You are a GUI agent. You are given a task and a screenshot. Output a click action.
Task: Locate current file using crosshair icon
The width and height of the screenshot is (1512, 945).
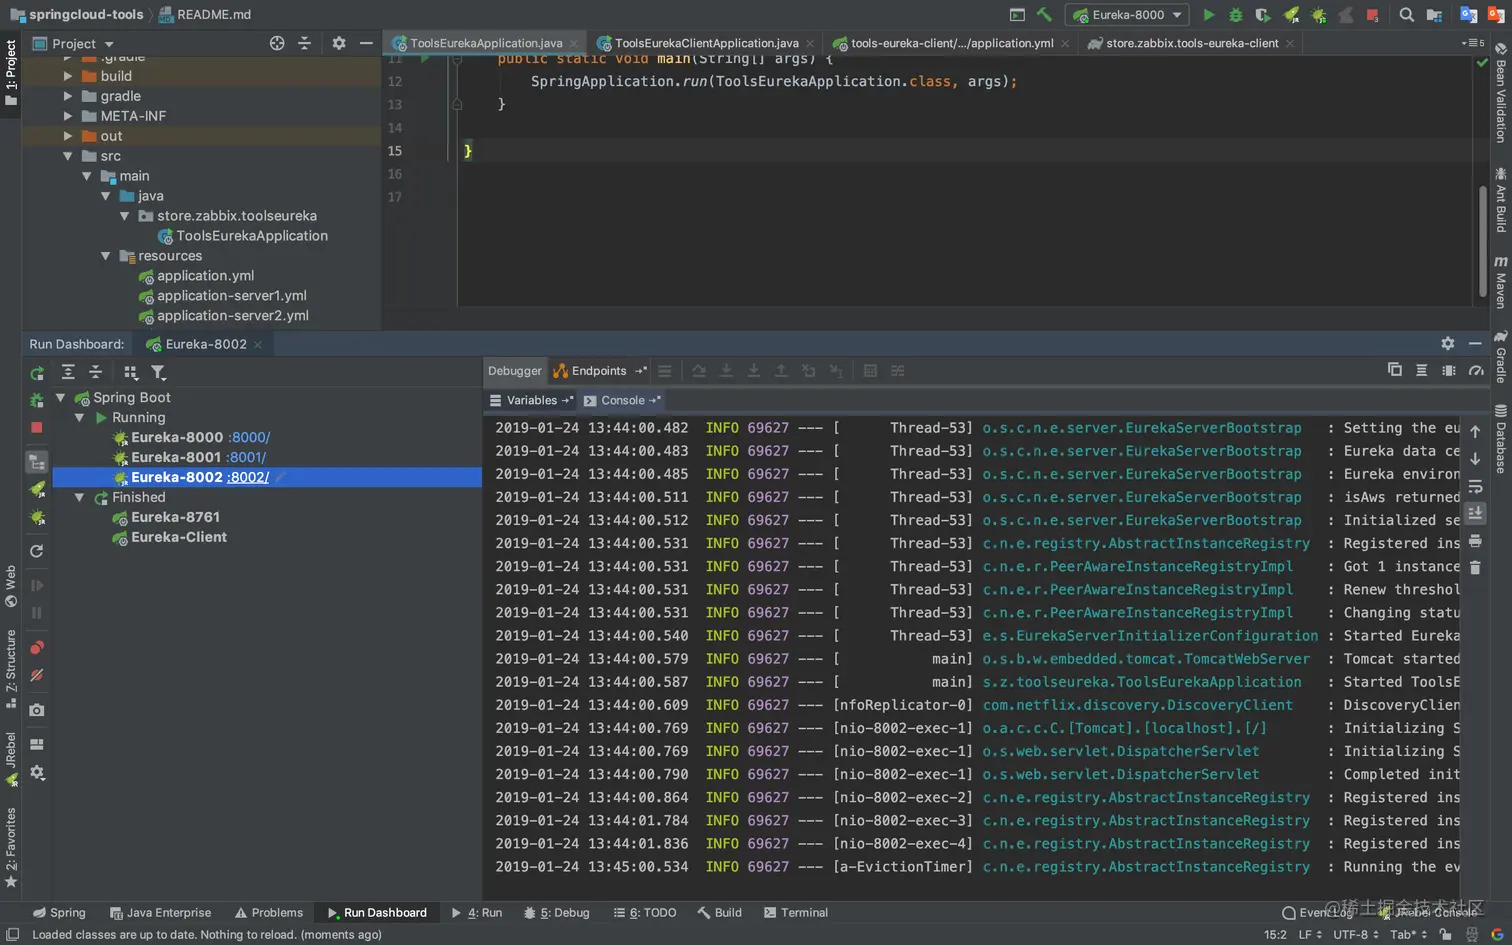[x=277, y=43]
